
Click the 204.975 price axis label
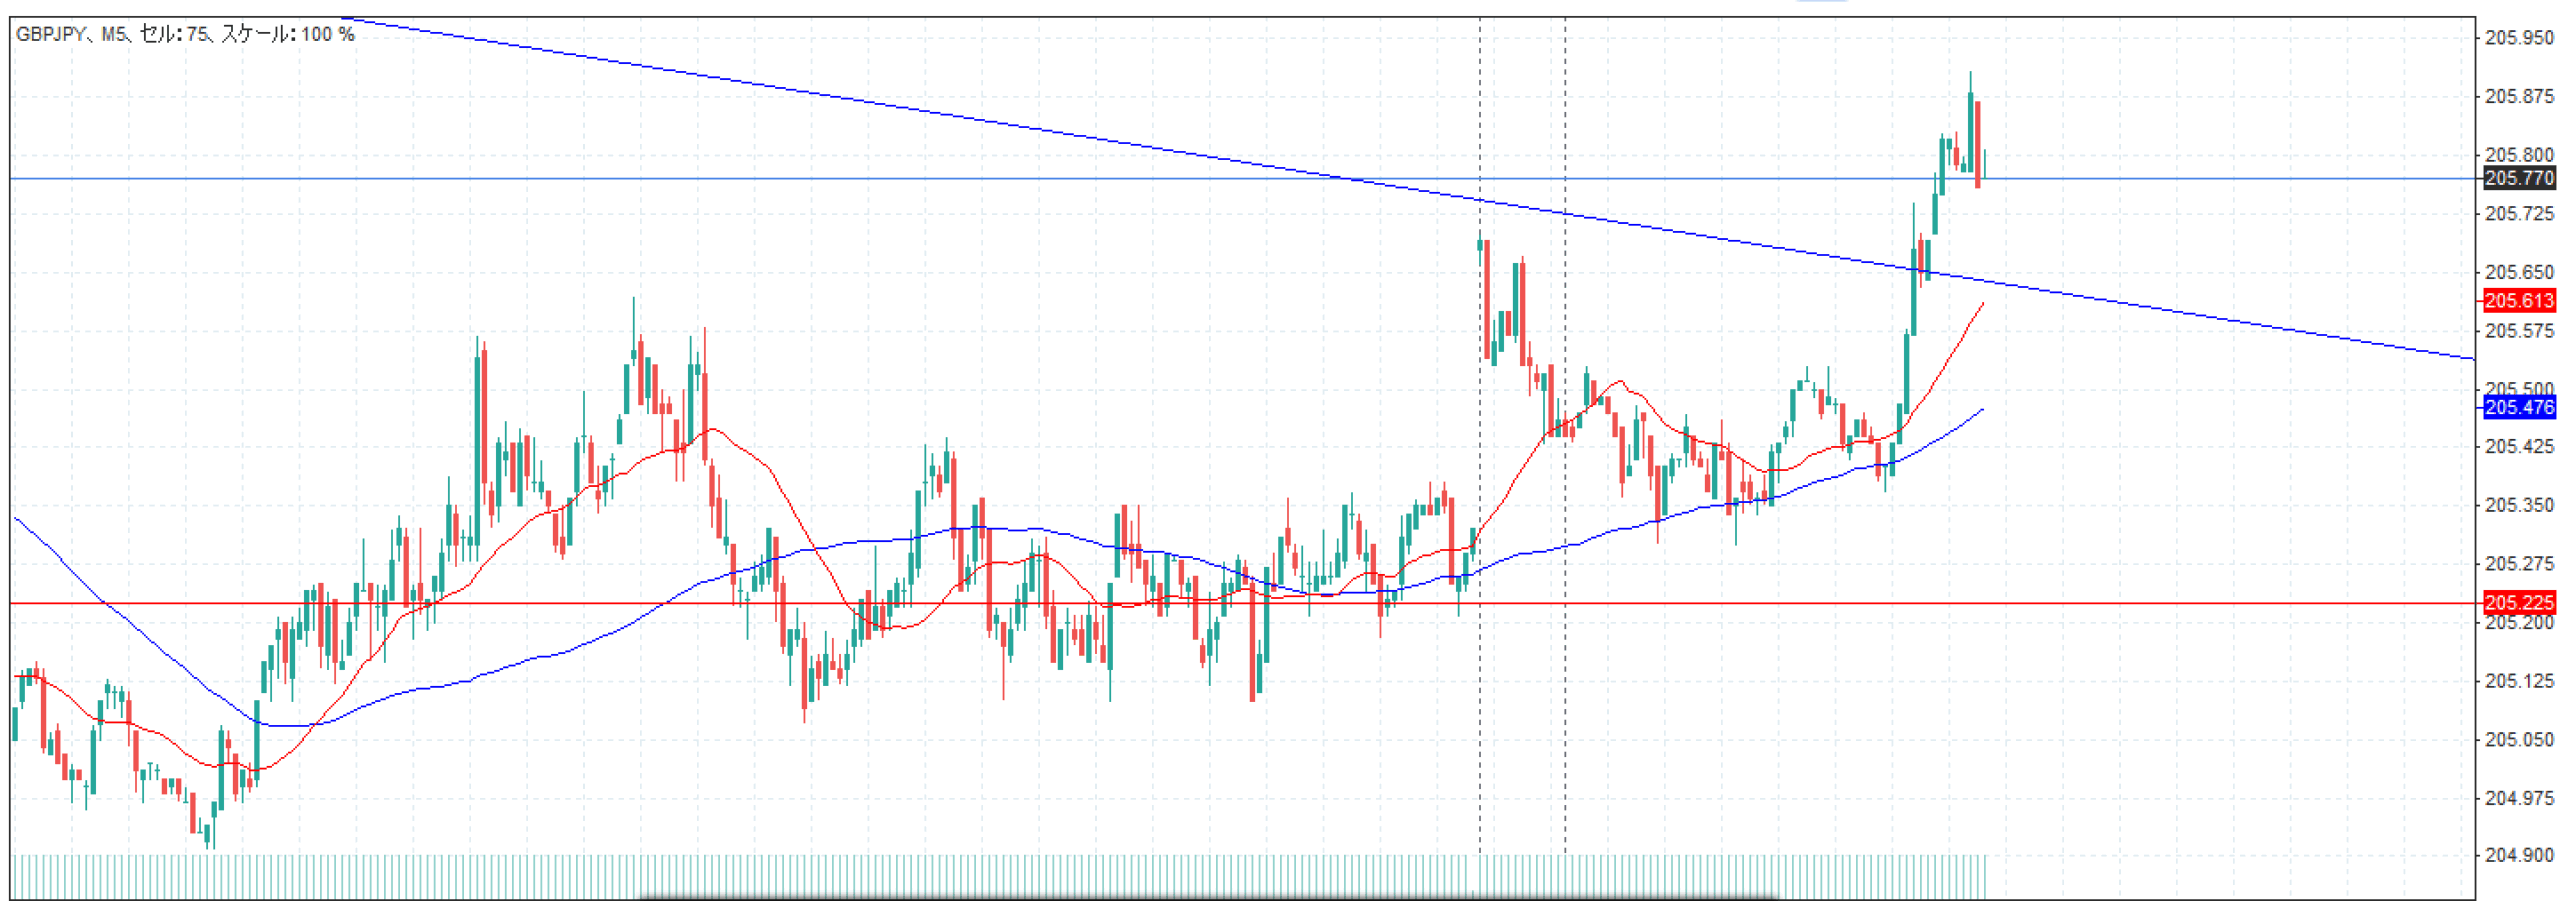click(x=2518, y=798)
